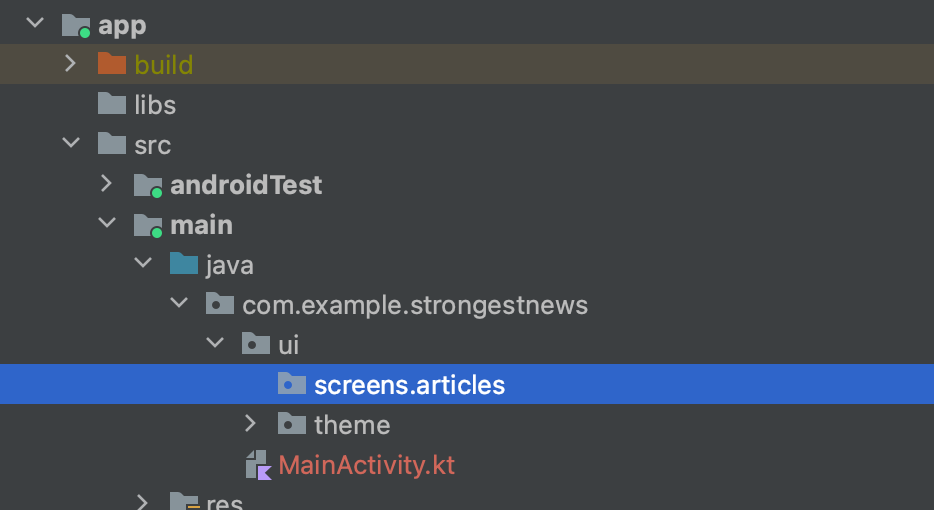934x510 pixels.
Task: Click the screens.articles package icon
Action: coord(292,384)
